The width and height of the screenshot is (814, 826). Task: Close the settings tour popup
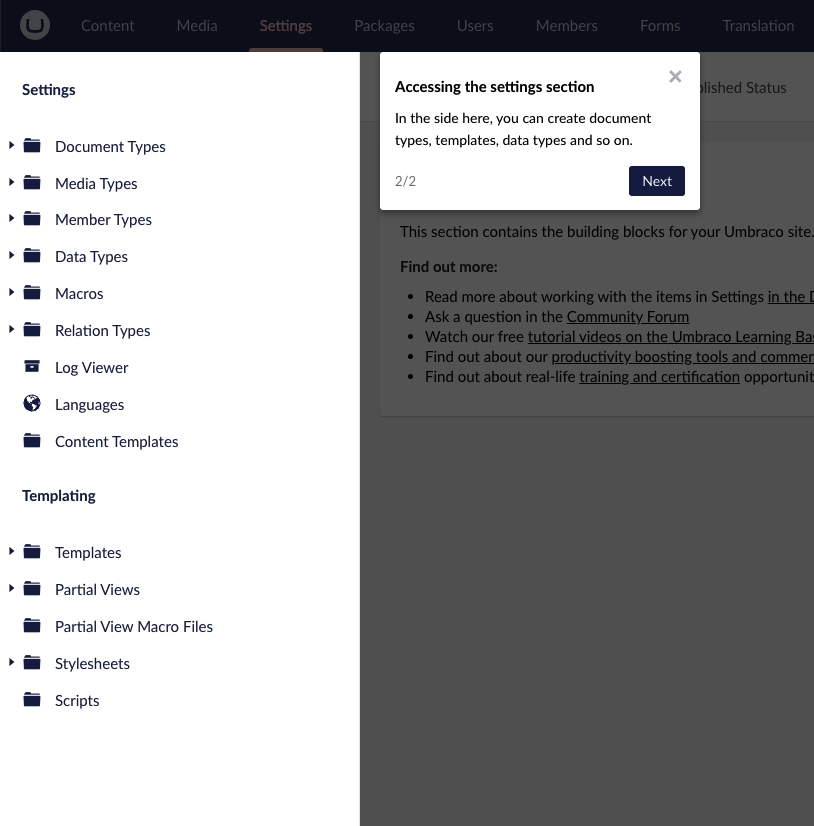pos(675,76)
